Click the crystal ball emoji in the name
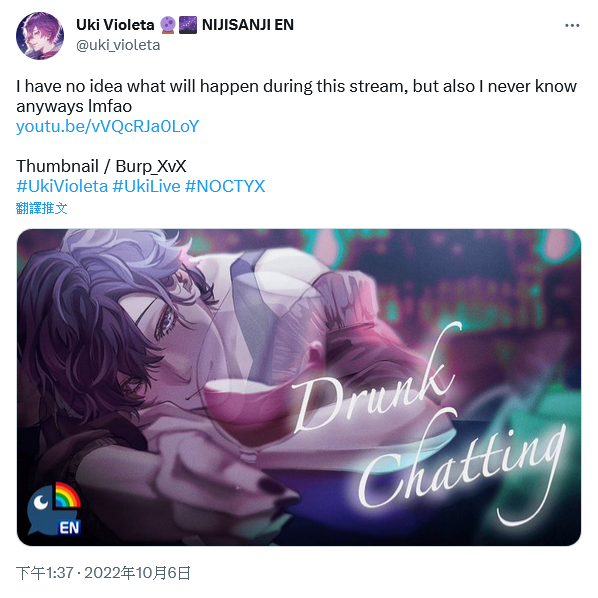The height and width of the screenshot is (598, 598). point(168,25)
